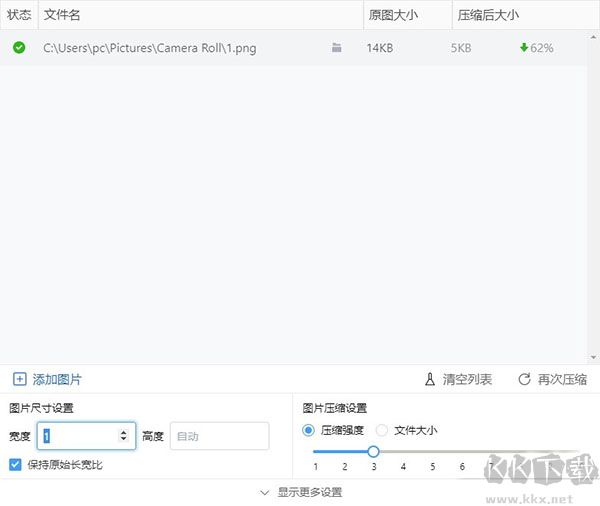Click the plus icon beside 添加图片

pos(20,379)
